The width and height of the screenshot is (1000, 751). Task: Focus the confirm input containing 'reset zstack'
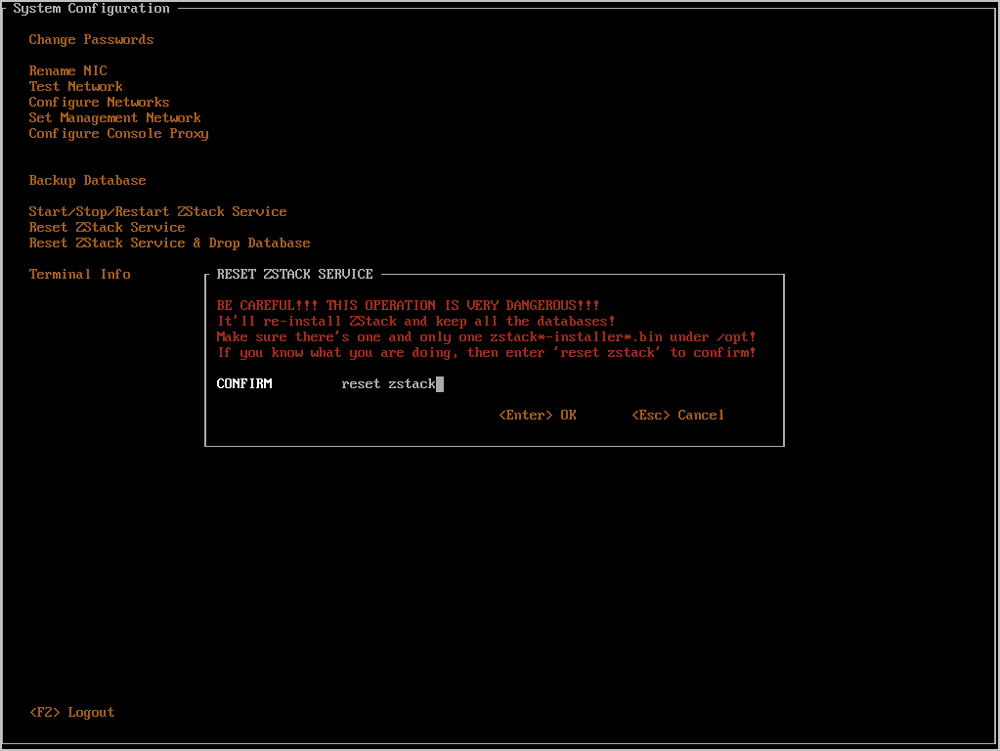tap(392, 384)
